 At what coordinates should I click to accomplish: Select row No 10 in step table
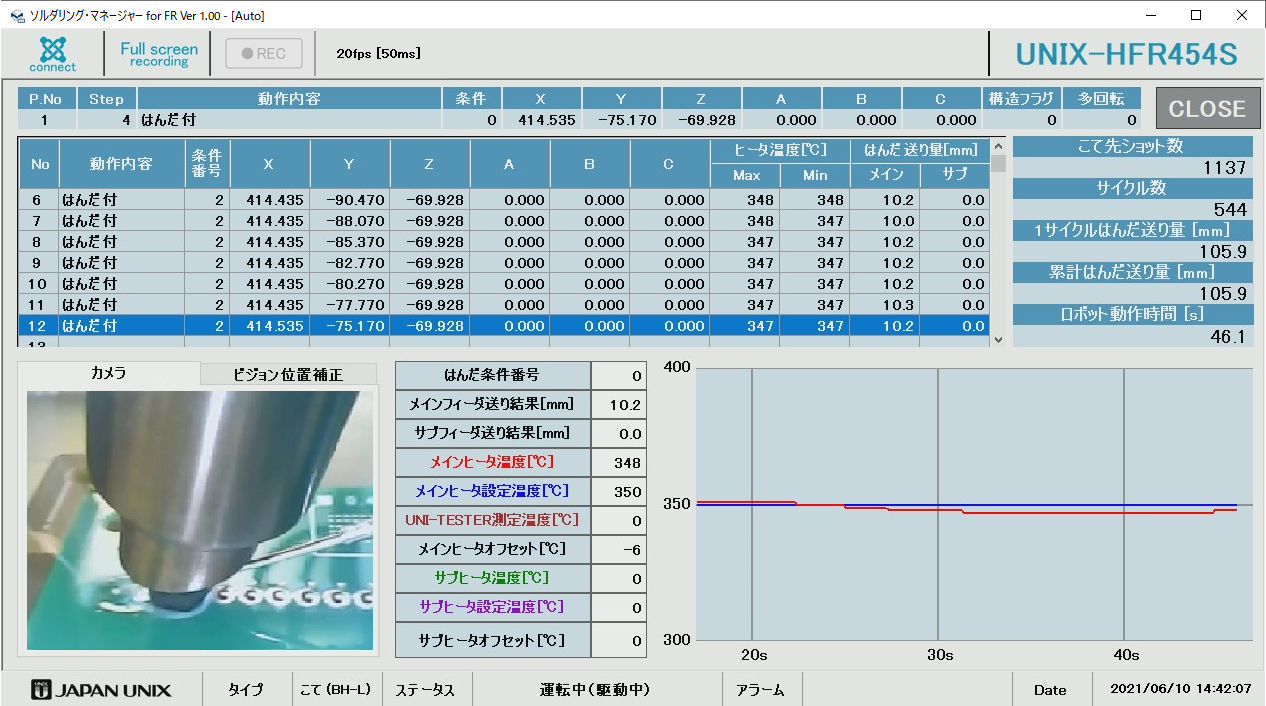(x=504, y=284)
